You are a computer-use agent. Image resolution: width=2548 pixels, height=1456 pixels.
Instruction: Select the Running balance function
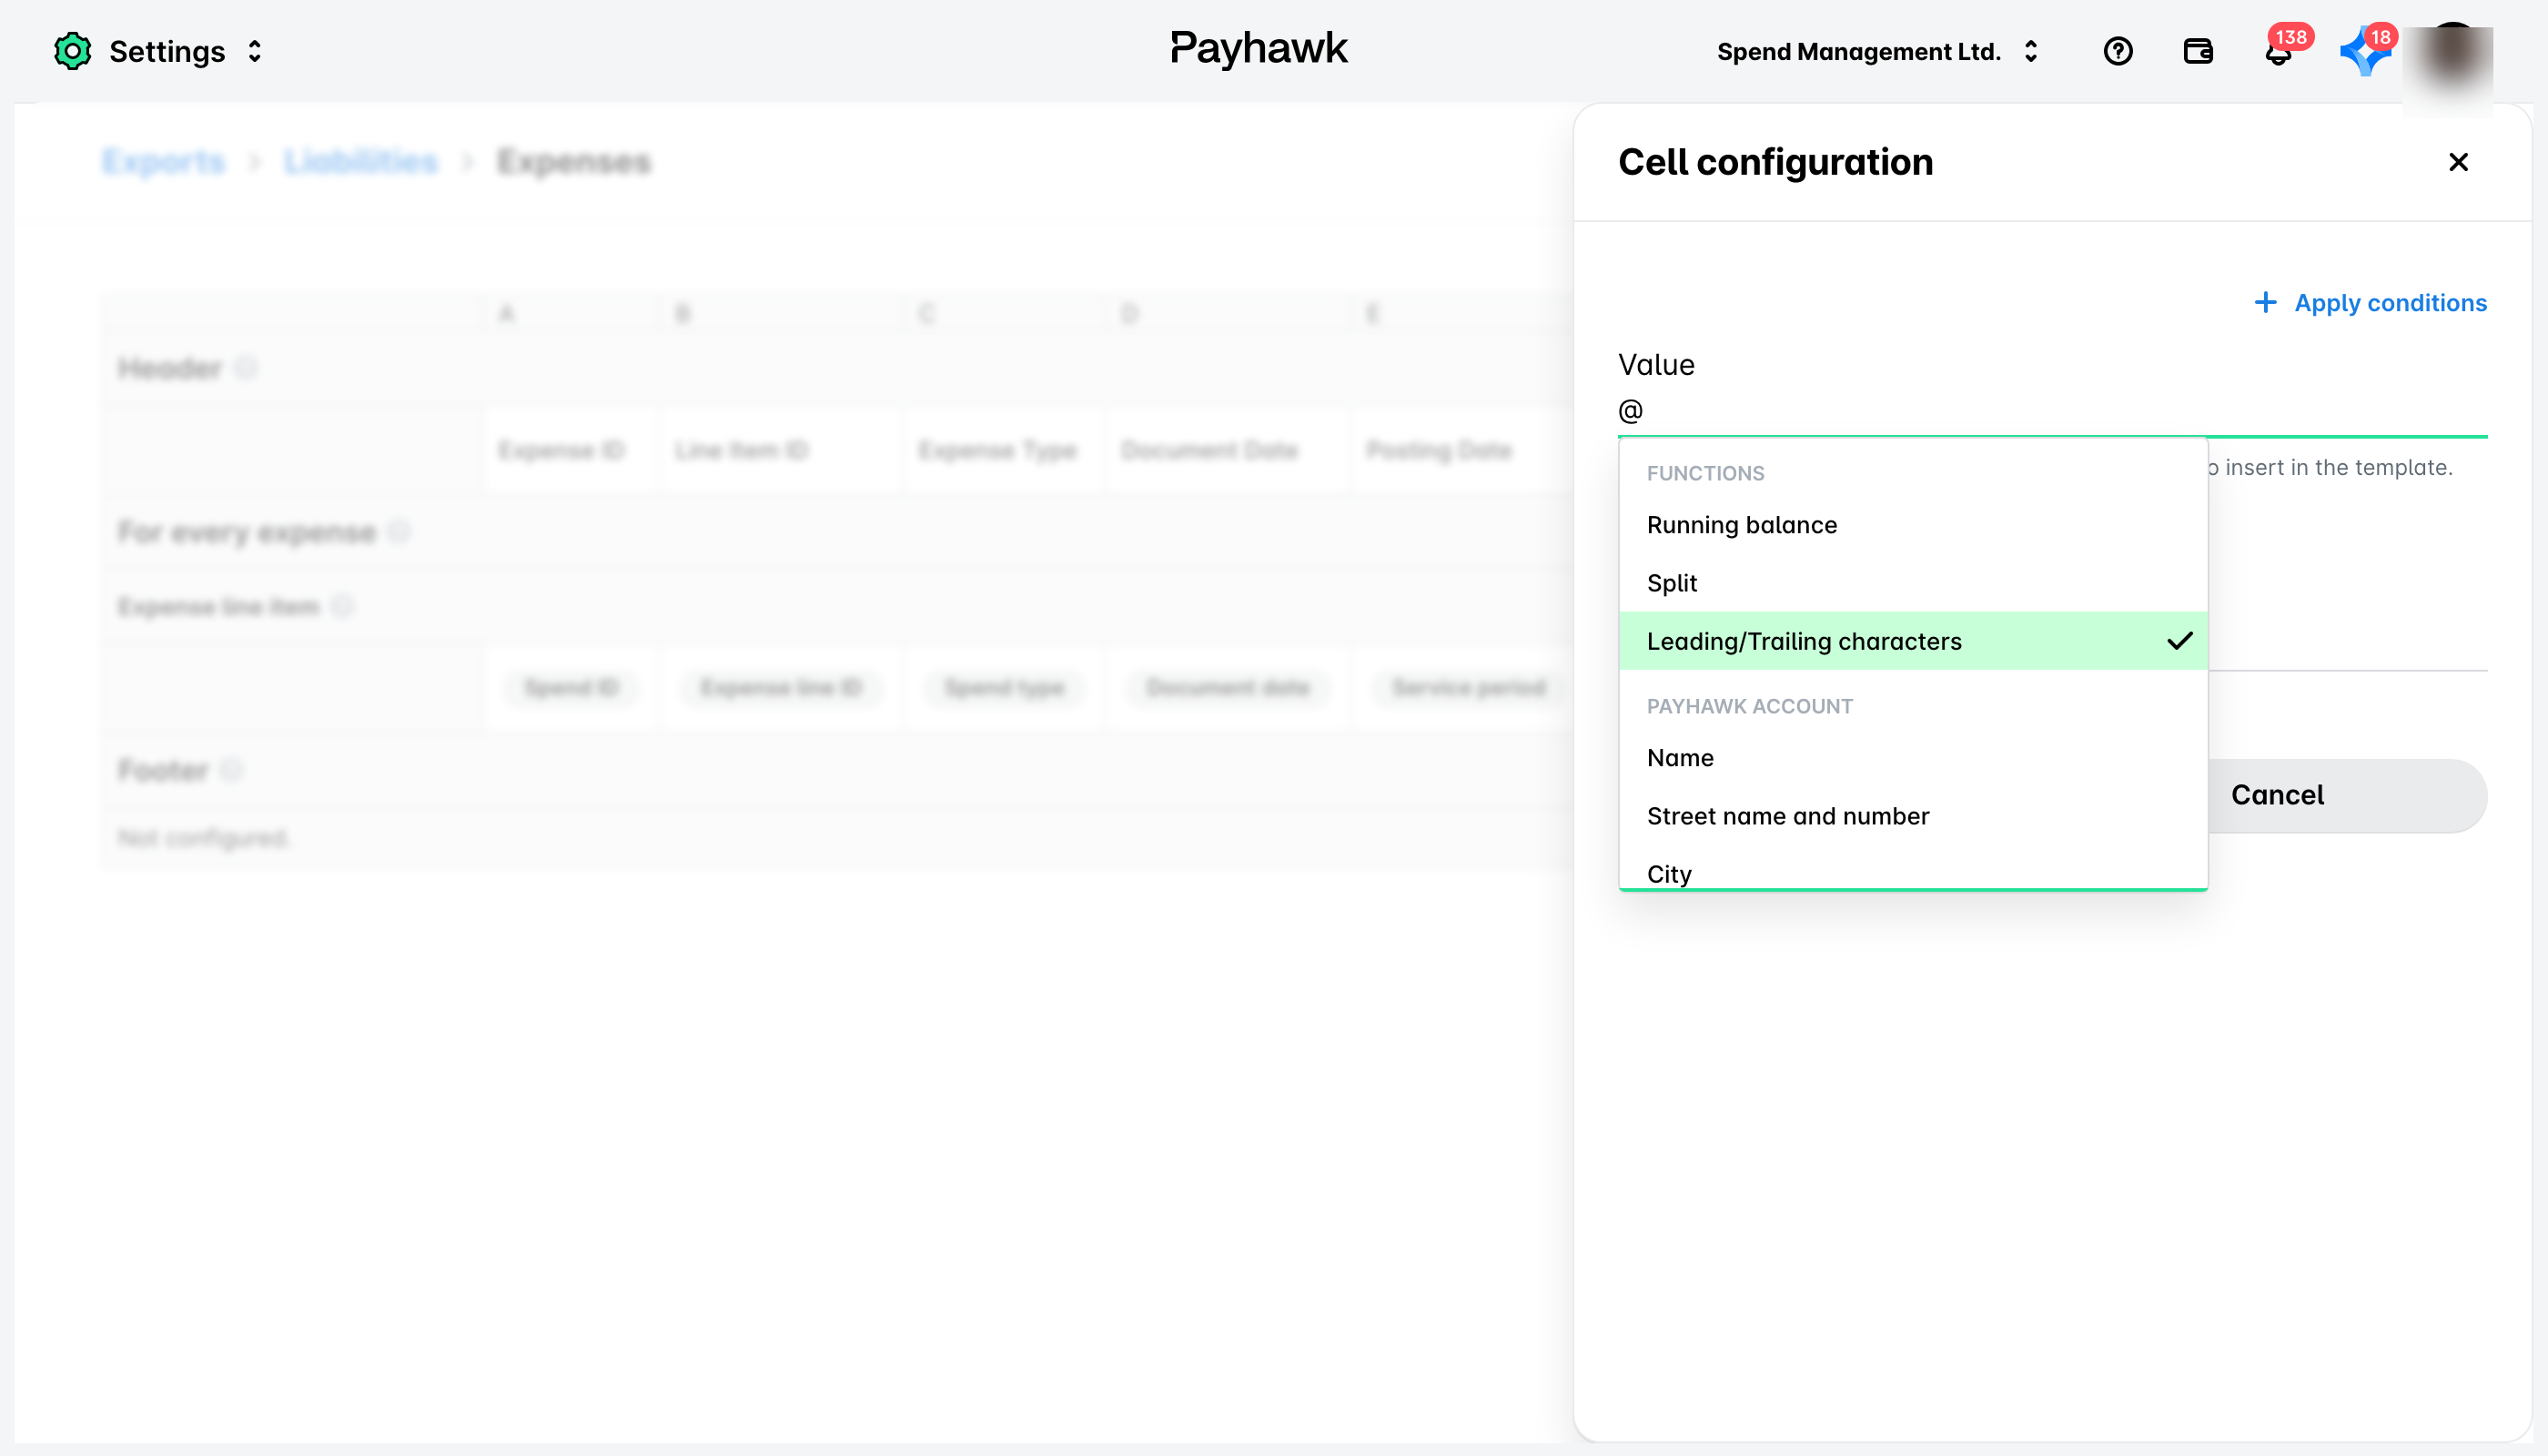(x=1913, y=525)
